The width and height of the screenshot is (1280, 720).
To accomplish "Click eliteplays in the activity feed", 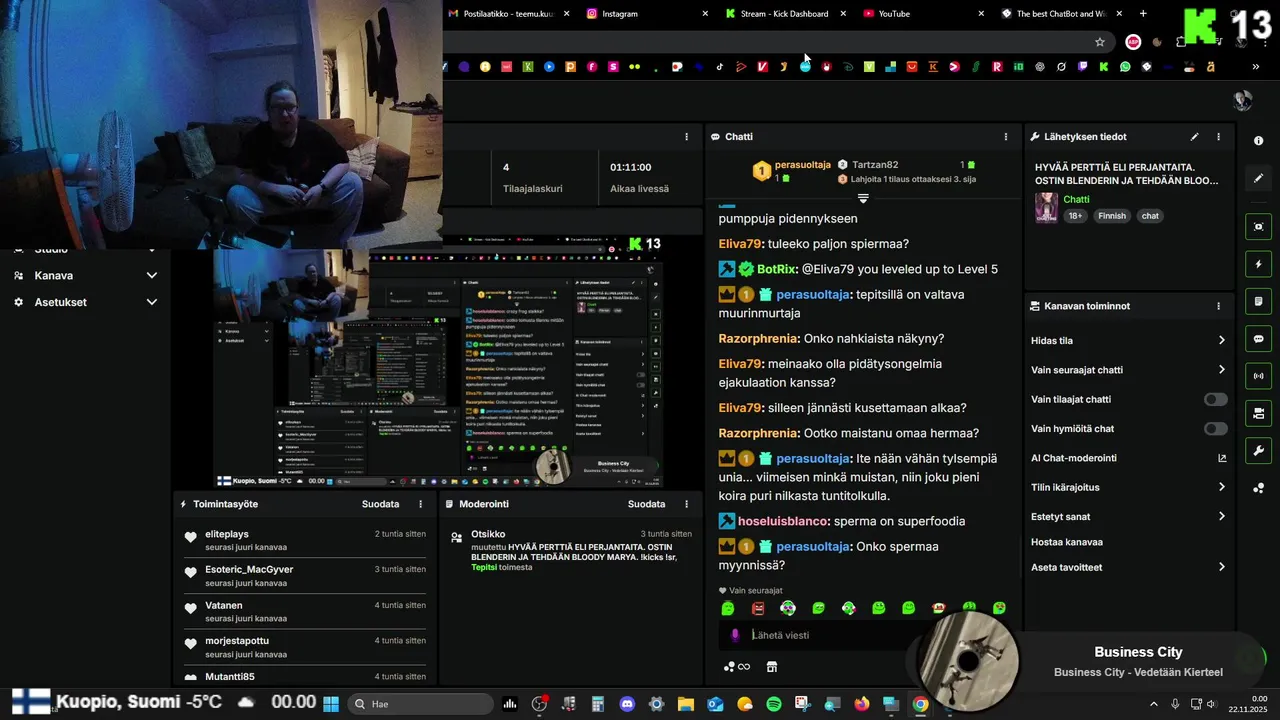I will [x=226, y=534].
